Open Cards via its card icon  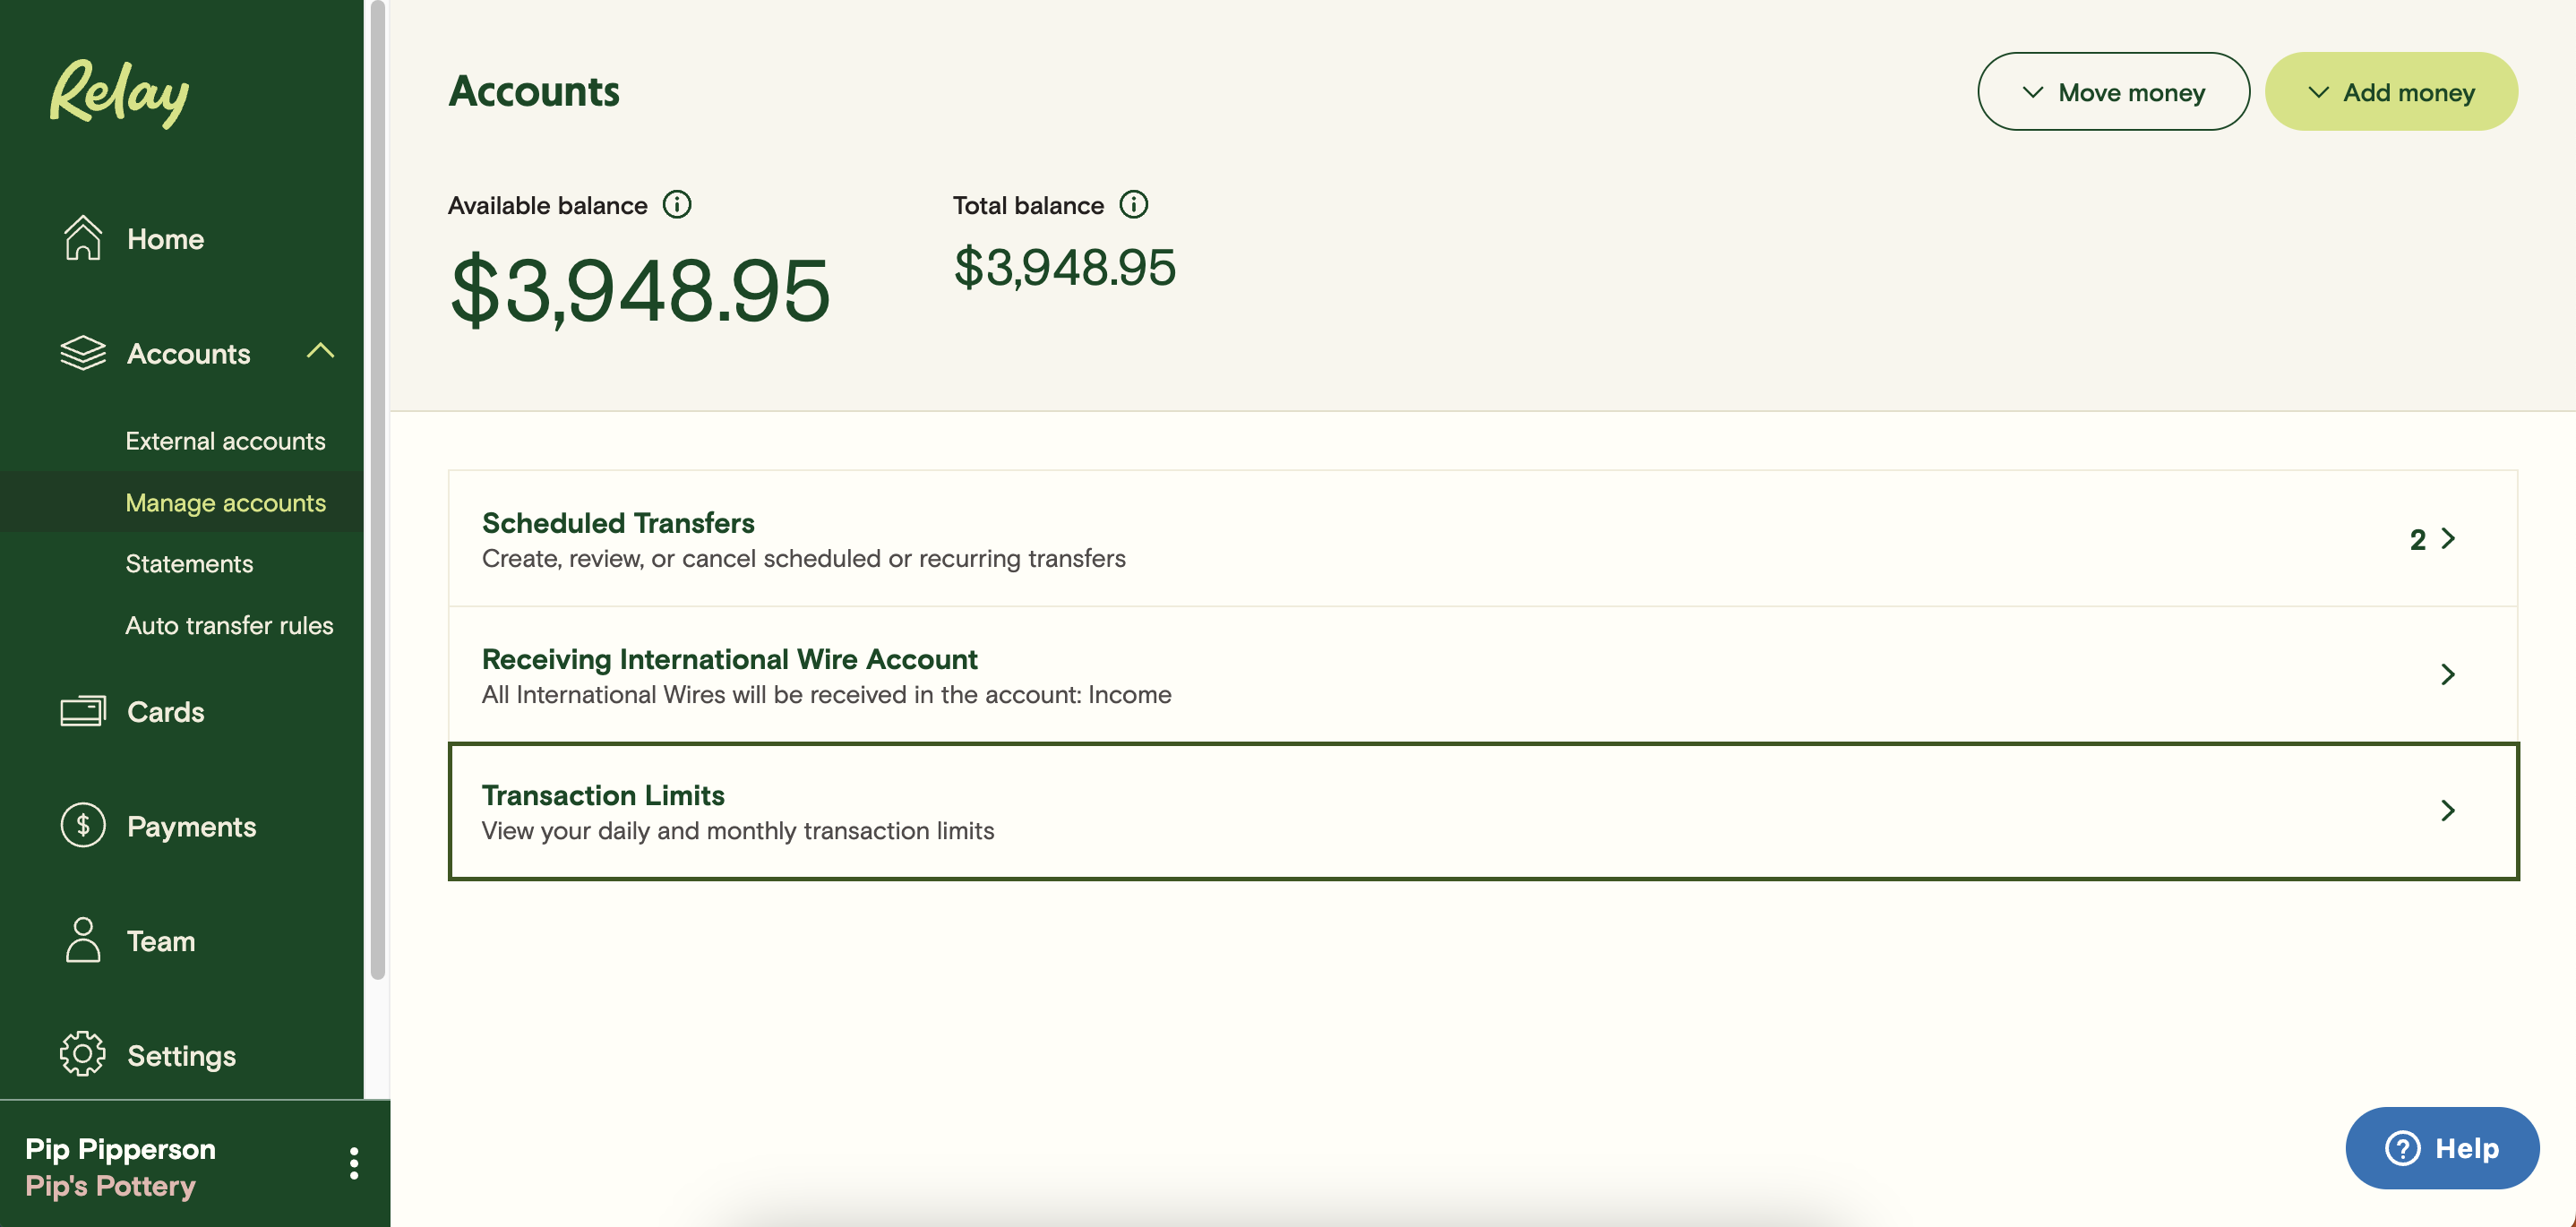tap(82, 711)
